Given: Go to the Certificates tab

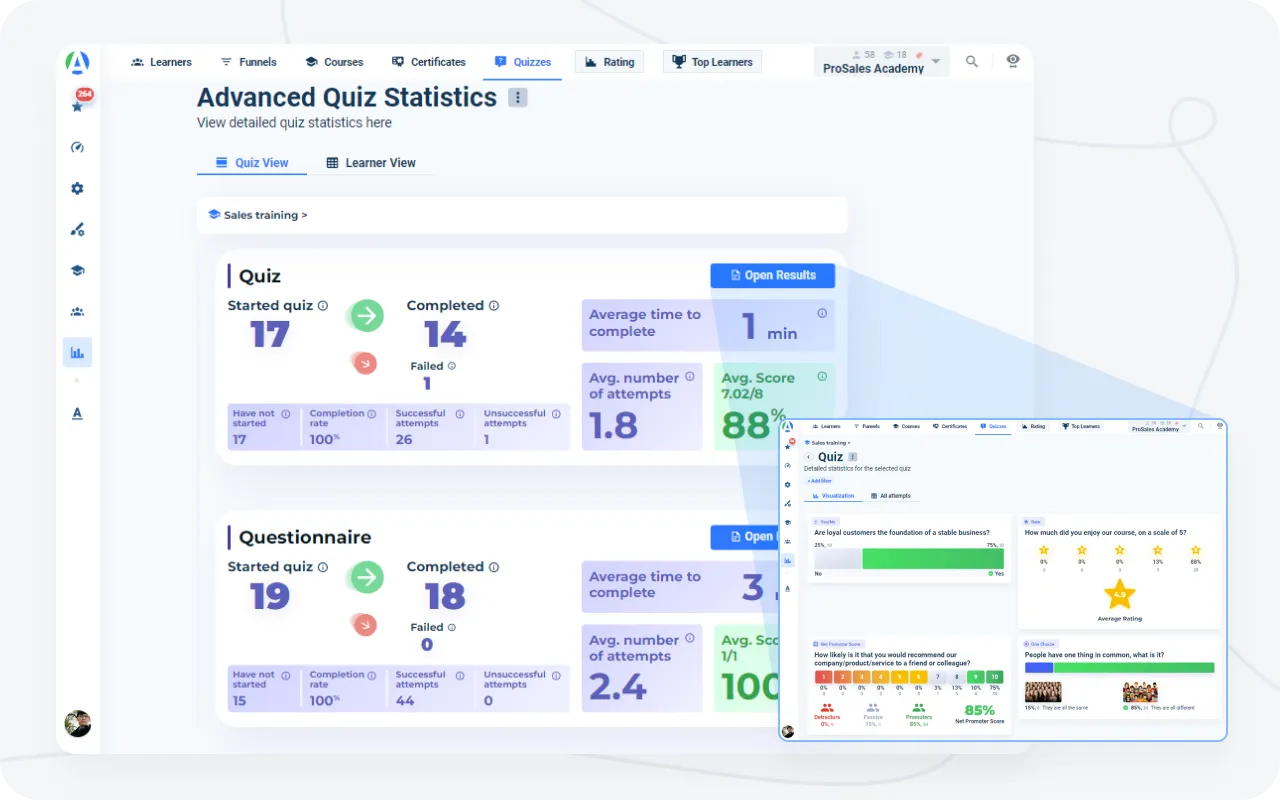Looking at the screenshot, I should pos(428,62).
